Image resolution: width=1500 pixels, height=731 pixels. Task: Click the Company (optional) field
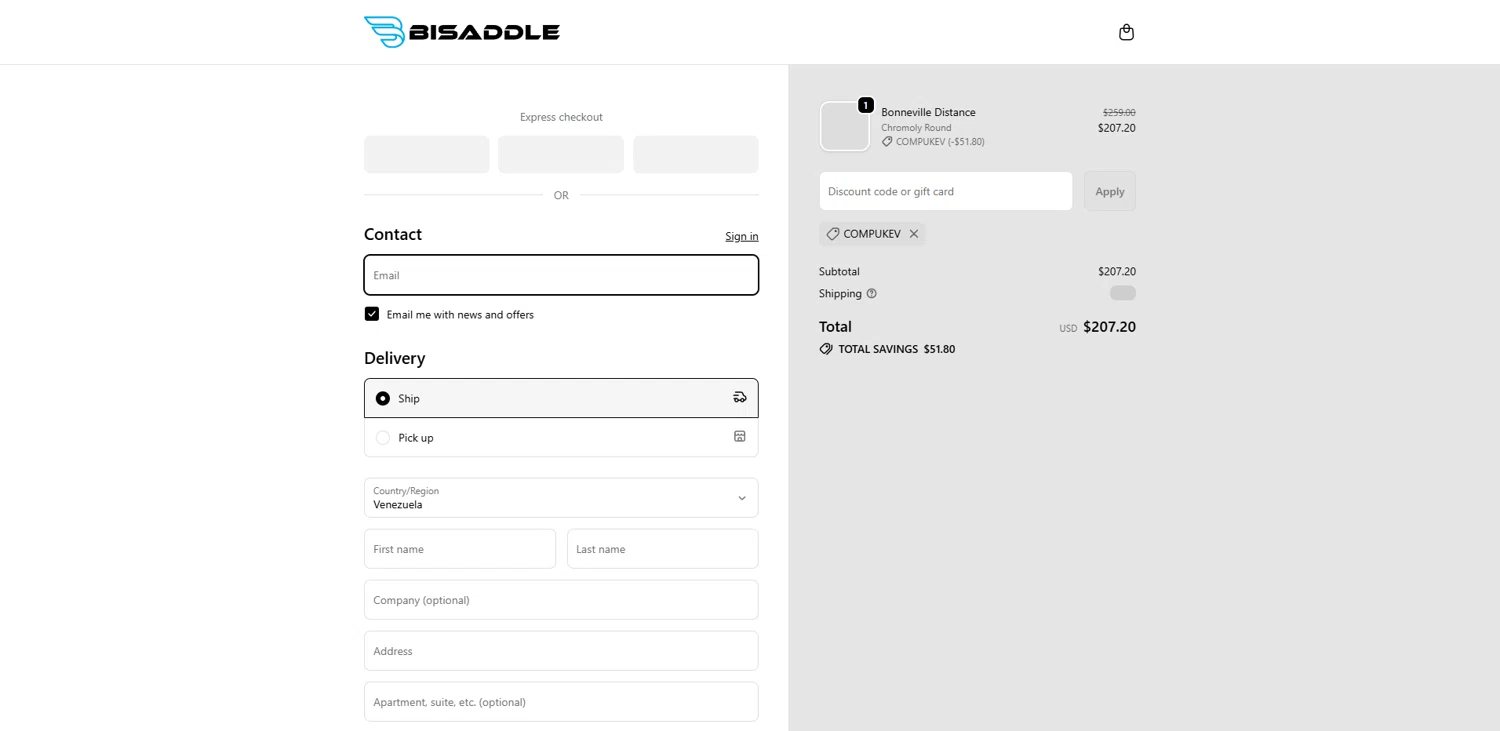[x=561, y=600]
